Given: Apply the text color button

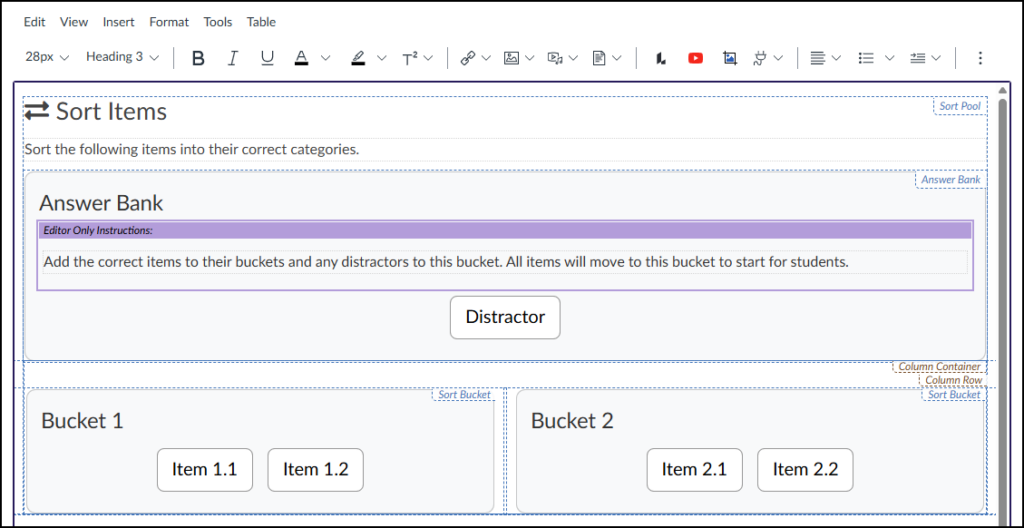Looking at the screenshot, I should click(x=301, y=58).
